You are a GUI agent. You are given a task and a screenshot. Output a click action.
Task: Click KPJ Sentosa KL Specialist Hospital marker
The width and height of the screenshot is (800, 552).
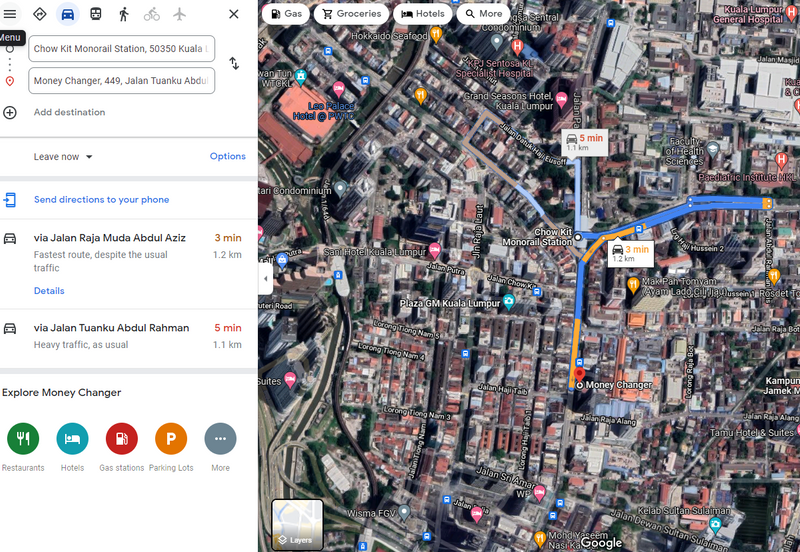pos(517,47)
